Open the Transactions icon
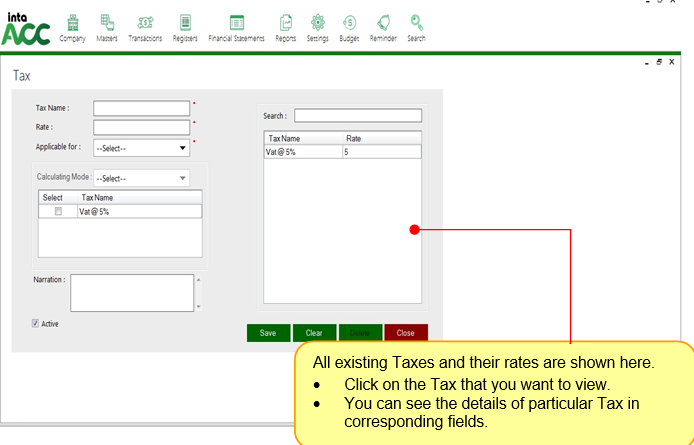The width and height of the screenshot is (694, 445). [x=145, y=23]
